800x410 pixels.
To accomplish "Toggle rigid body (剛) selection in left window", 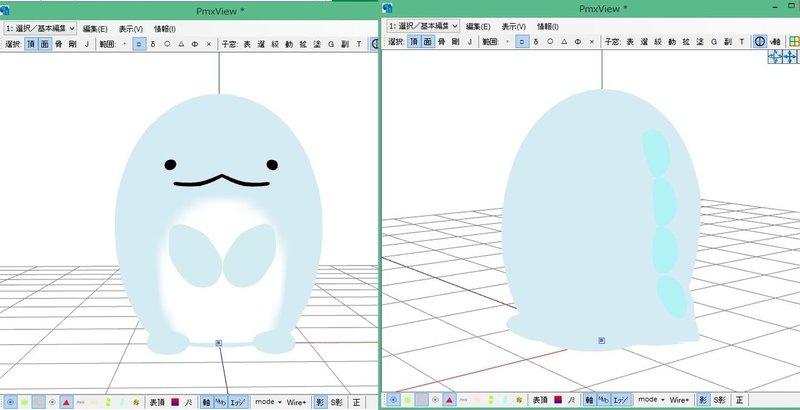I will click(72, 44).
